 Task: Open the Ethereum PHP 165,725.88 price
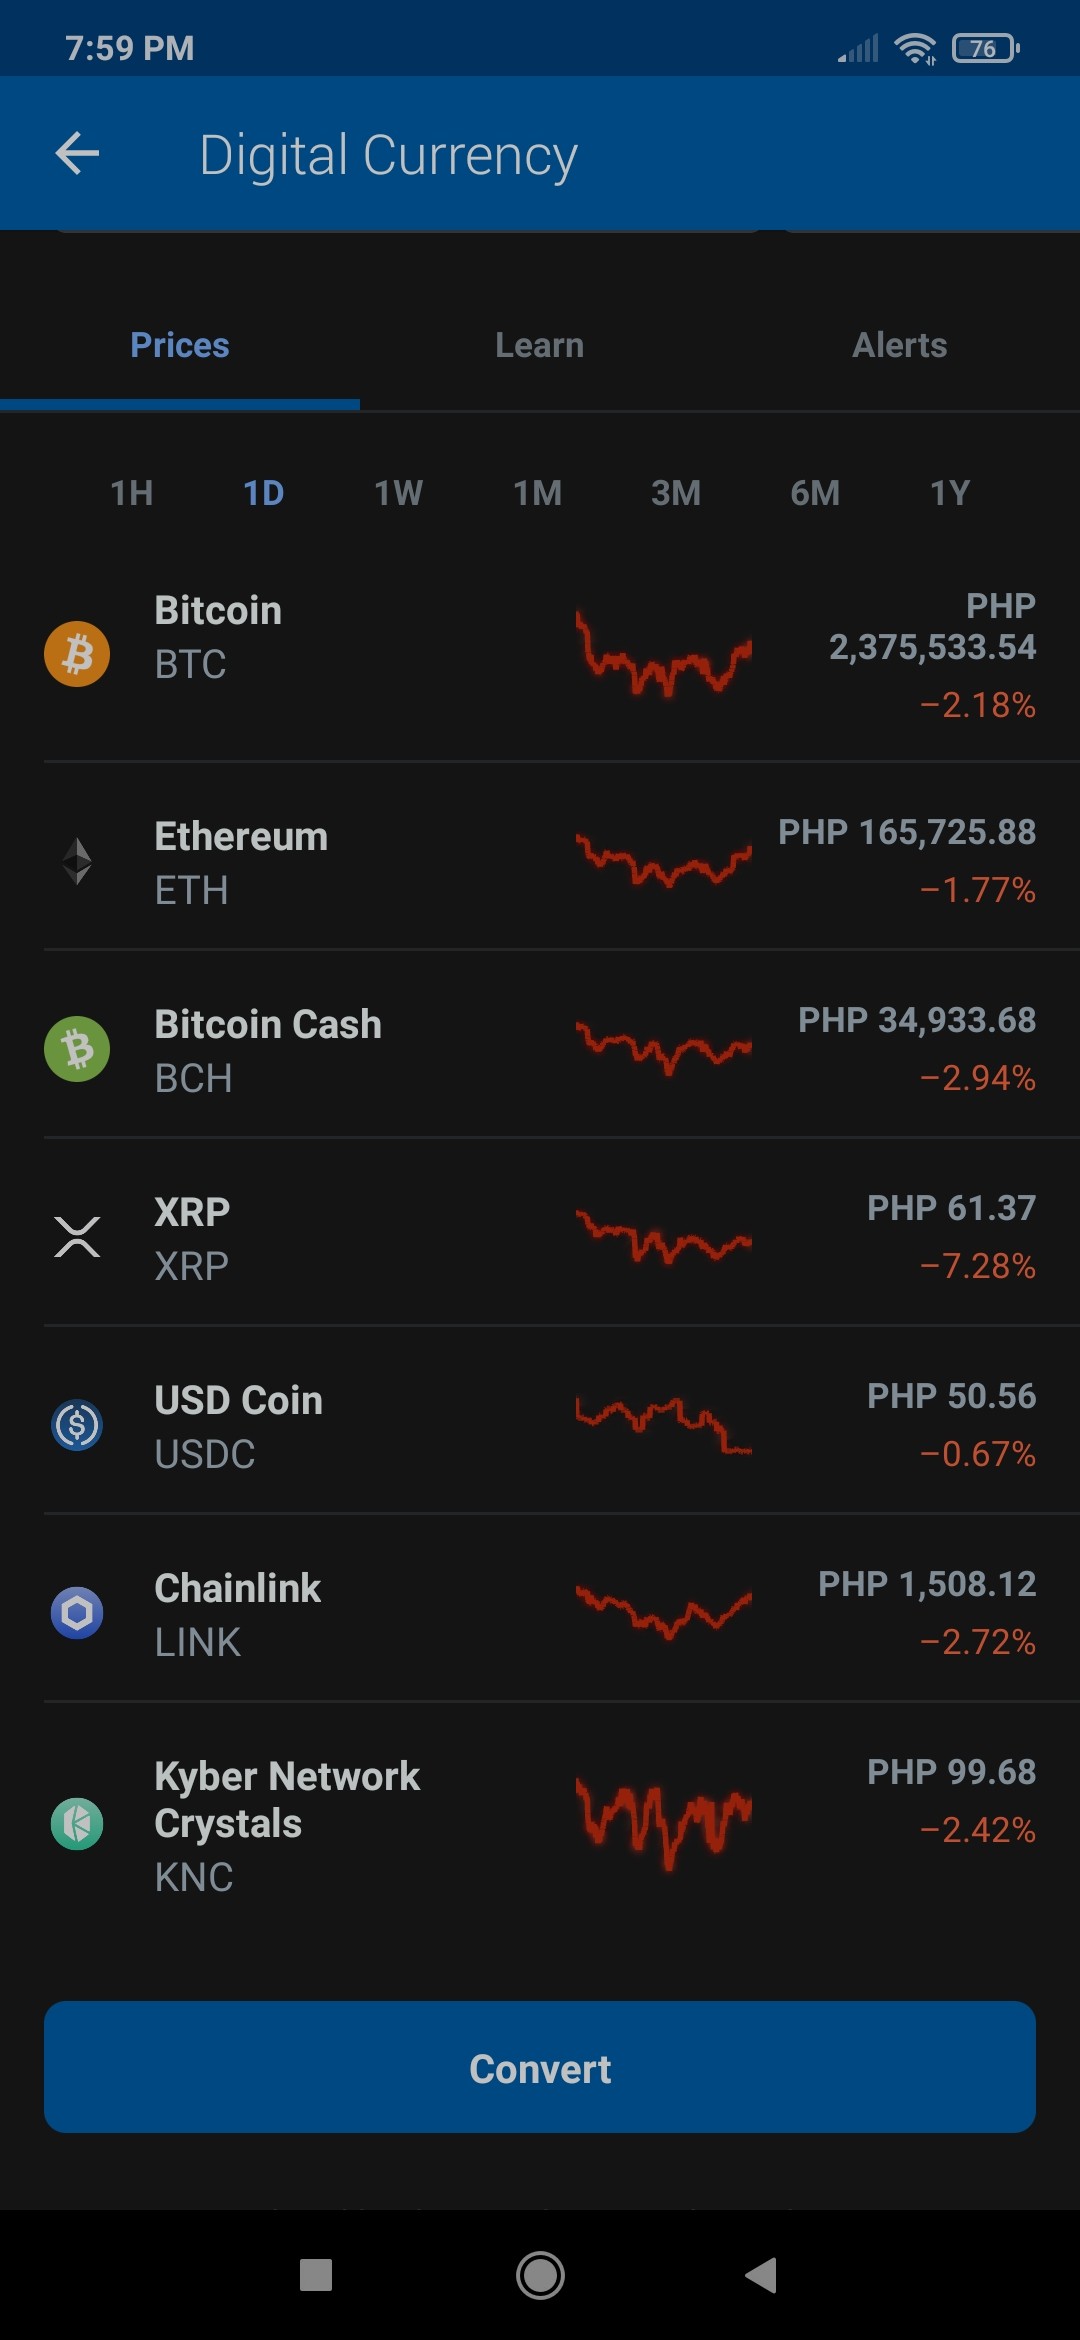coord(907,832)
